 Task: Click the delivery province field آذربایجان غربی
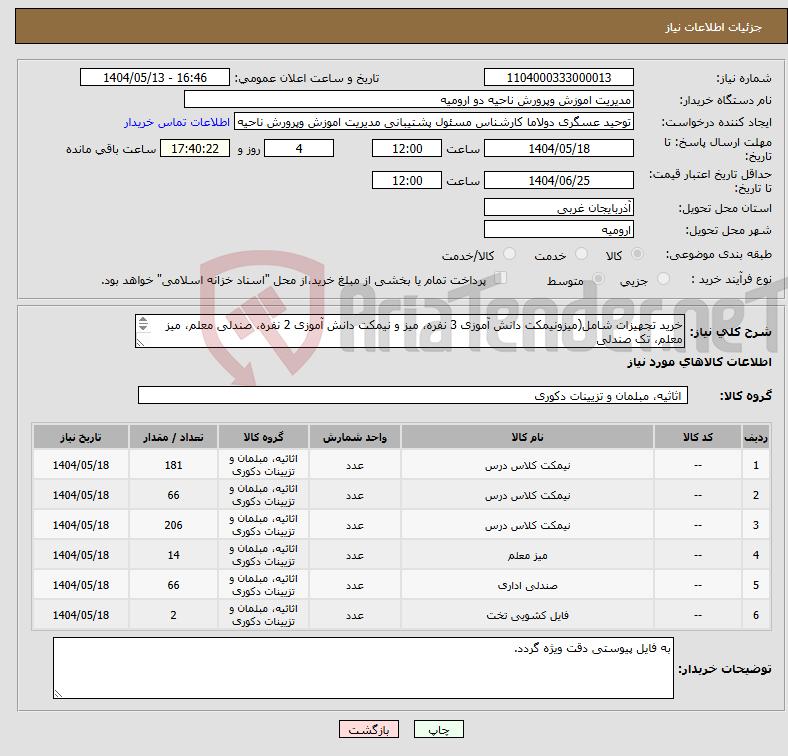(559, 207)
